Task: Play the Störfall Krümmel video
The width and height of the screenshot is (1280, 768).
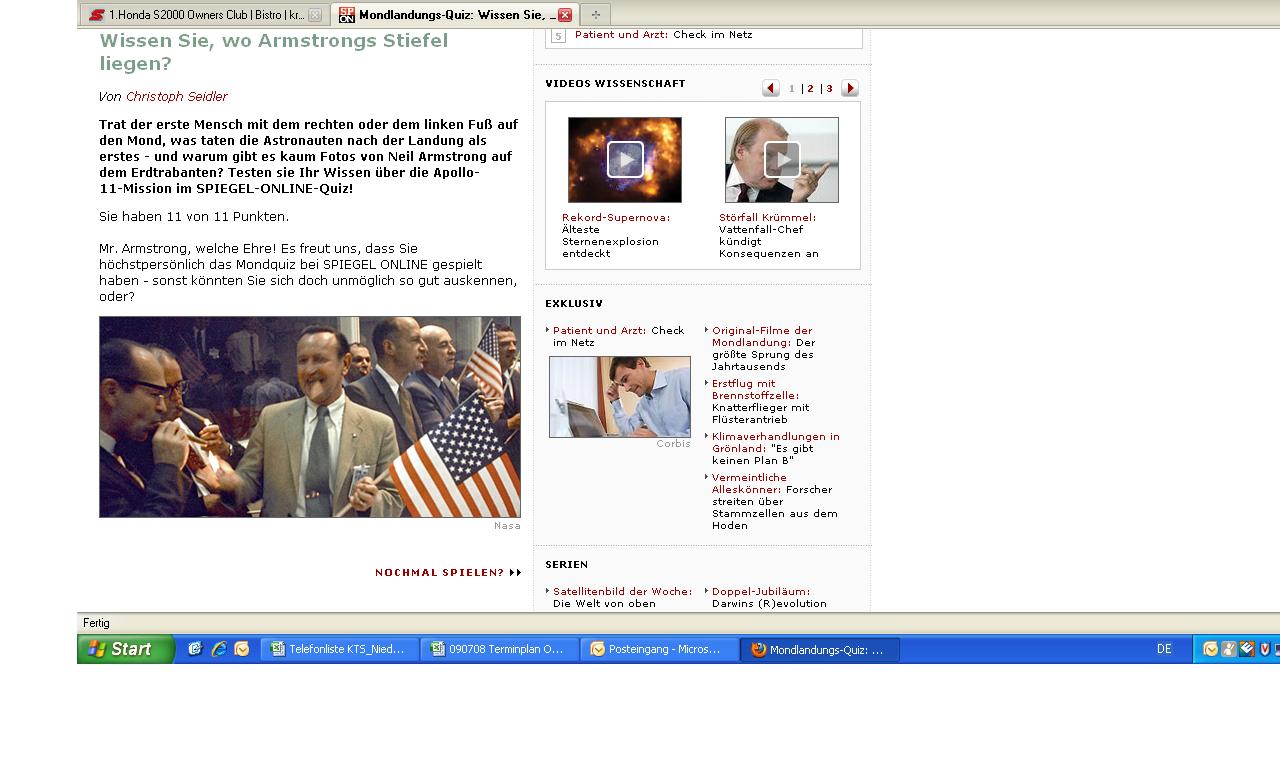Action: (781, 160)
